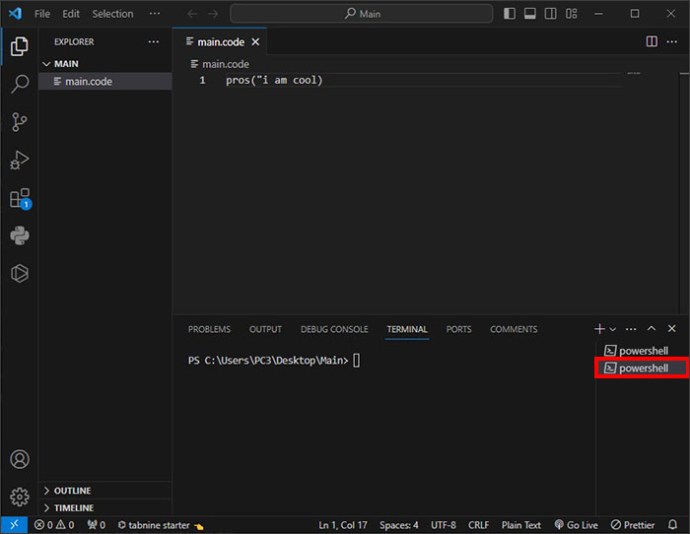Start Go Live server
This screenshot has height=534, width=690.
(576, 525)
